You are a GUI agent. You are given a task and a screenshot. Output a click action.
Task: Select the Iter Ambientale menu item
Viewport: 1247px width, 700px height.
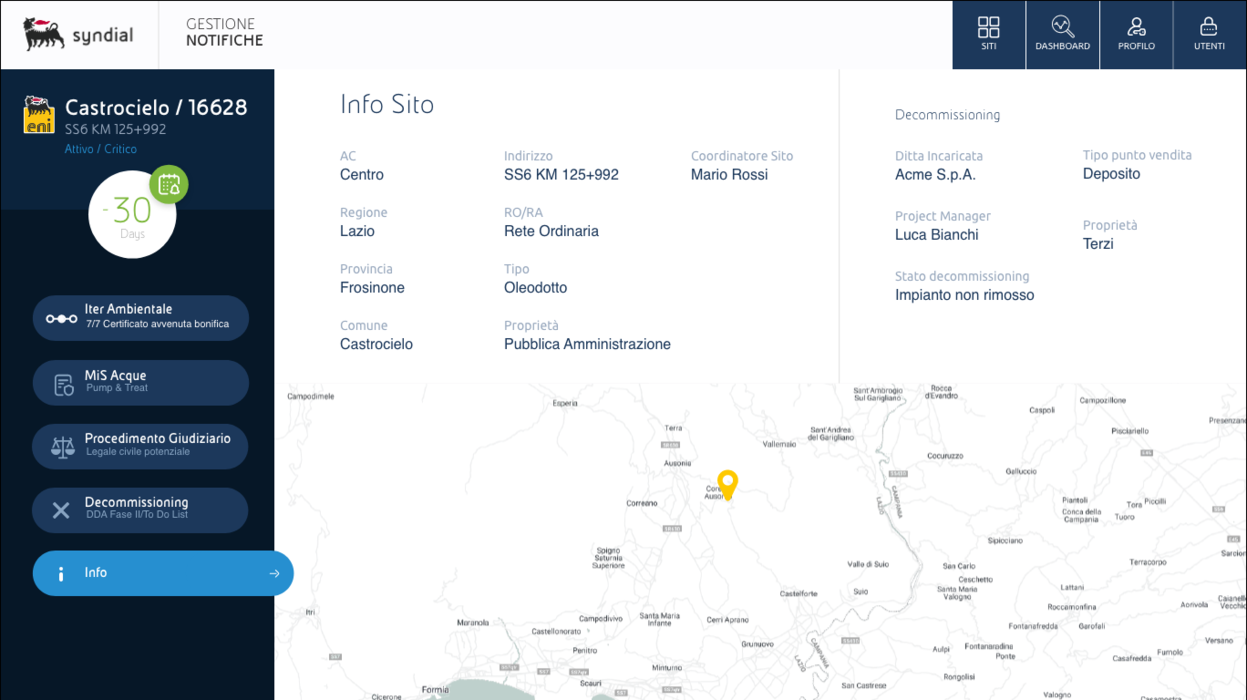pyautogui.click(x=140, y=317)
